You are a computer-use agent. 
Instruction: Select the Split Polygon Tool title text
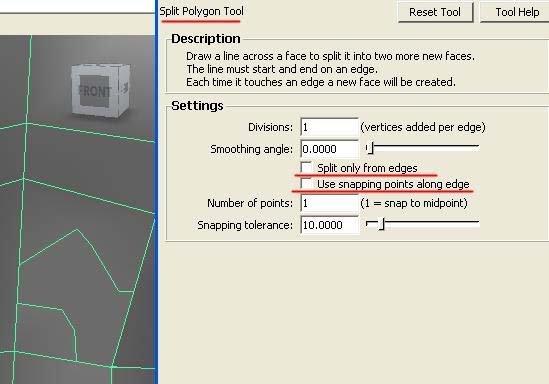201,11
